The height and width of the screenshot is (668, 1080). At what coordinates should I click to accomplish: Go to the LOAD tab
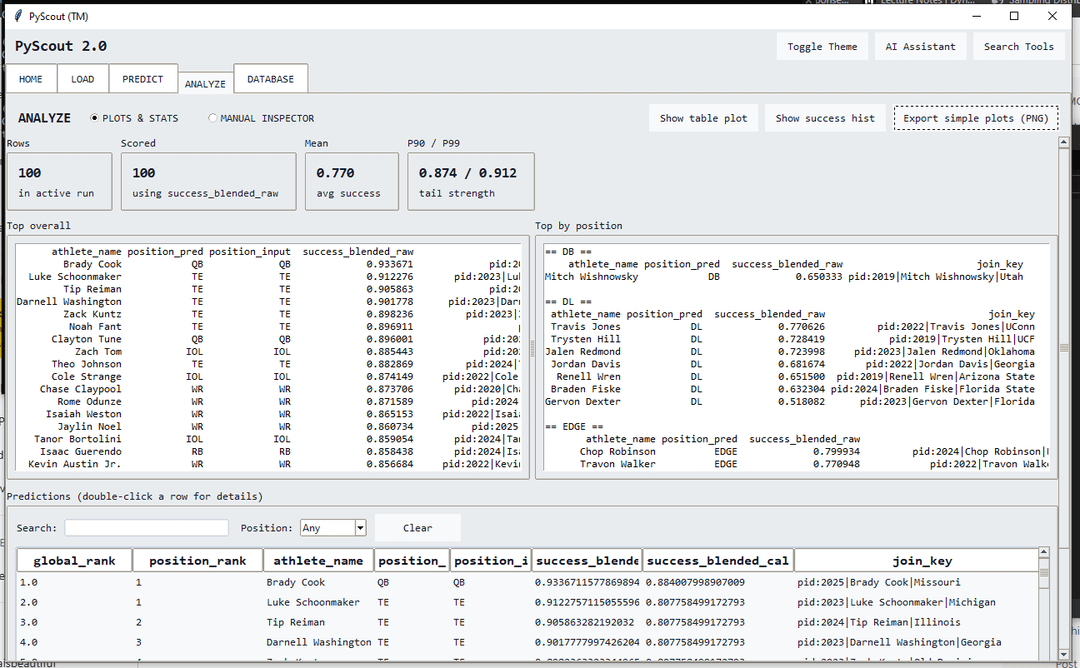pyautogui.click(x=83, y=79)
